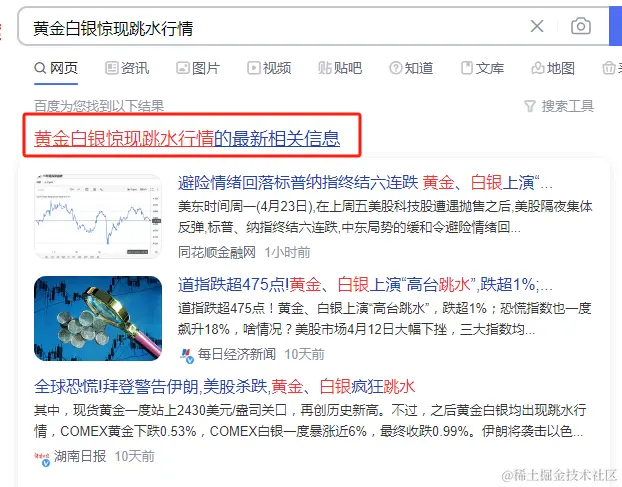Open the 黄金白银惊现跳水行情的最新相关信息 link
622x487 pixels.
coord(187,138)
